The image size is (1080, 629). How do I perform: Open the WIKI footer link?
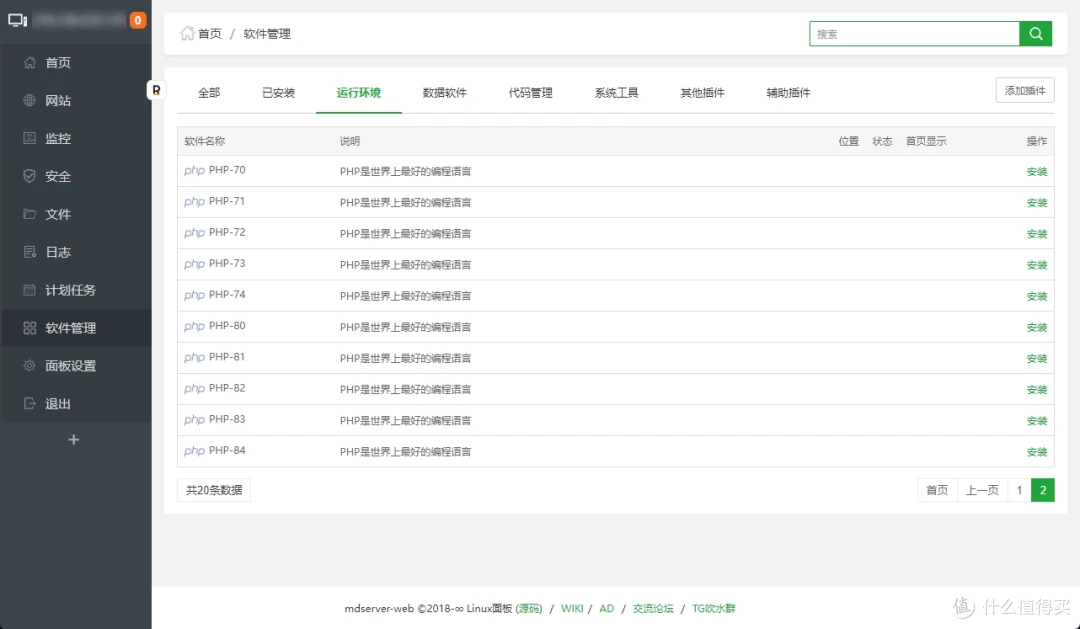tap(571, 607)
